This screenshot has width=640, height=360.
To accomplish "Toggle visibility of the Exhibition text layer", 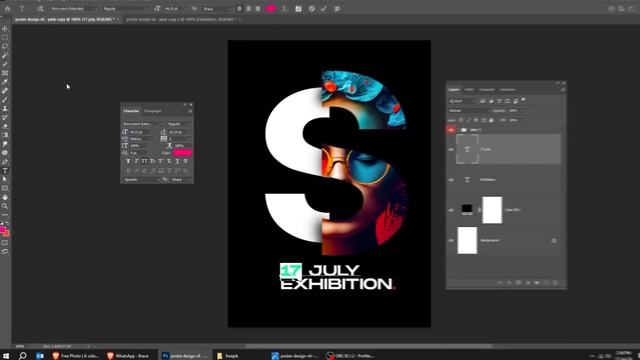I will [x=451, y=180].
